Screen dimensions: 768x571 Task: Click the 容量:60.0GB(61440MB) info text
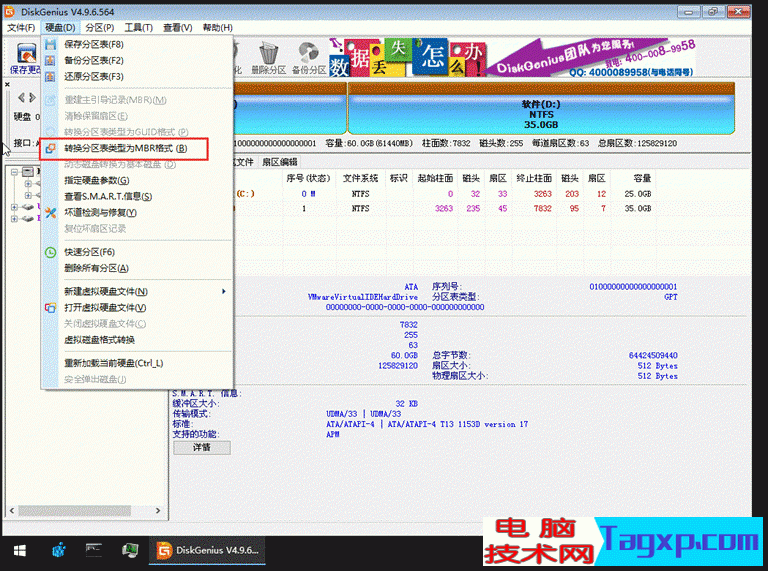[369, 143]
